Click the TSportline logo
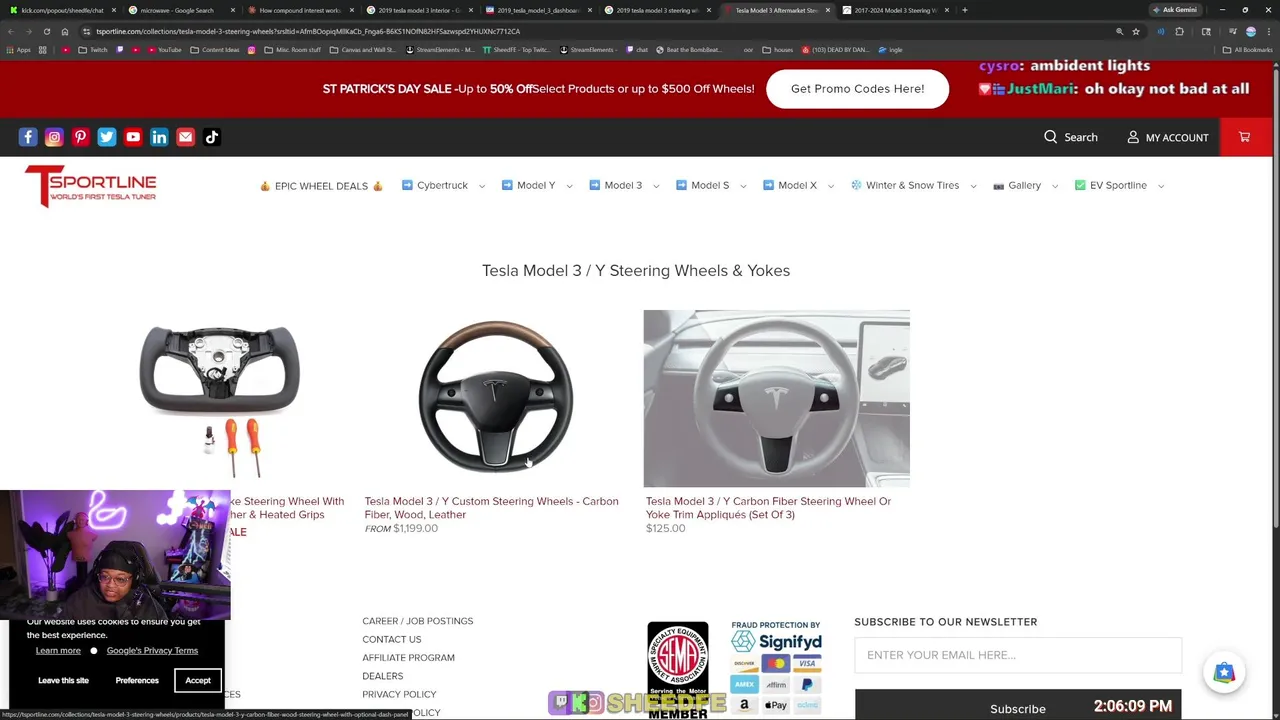 click(91, 186)
